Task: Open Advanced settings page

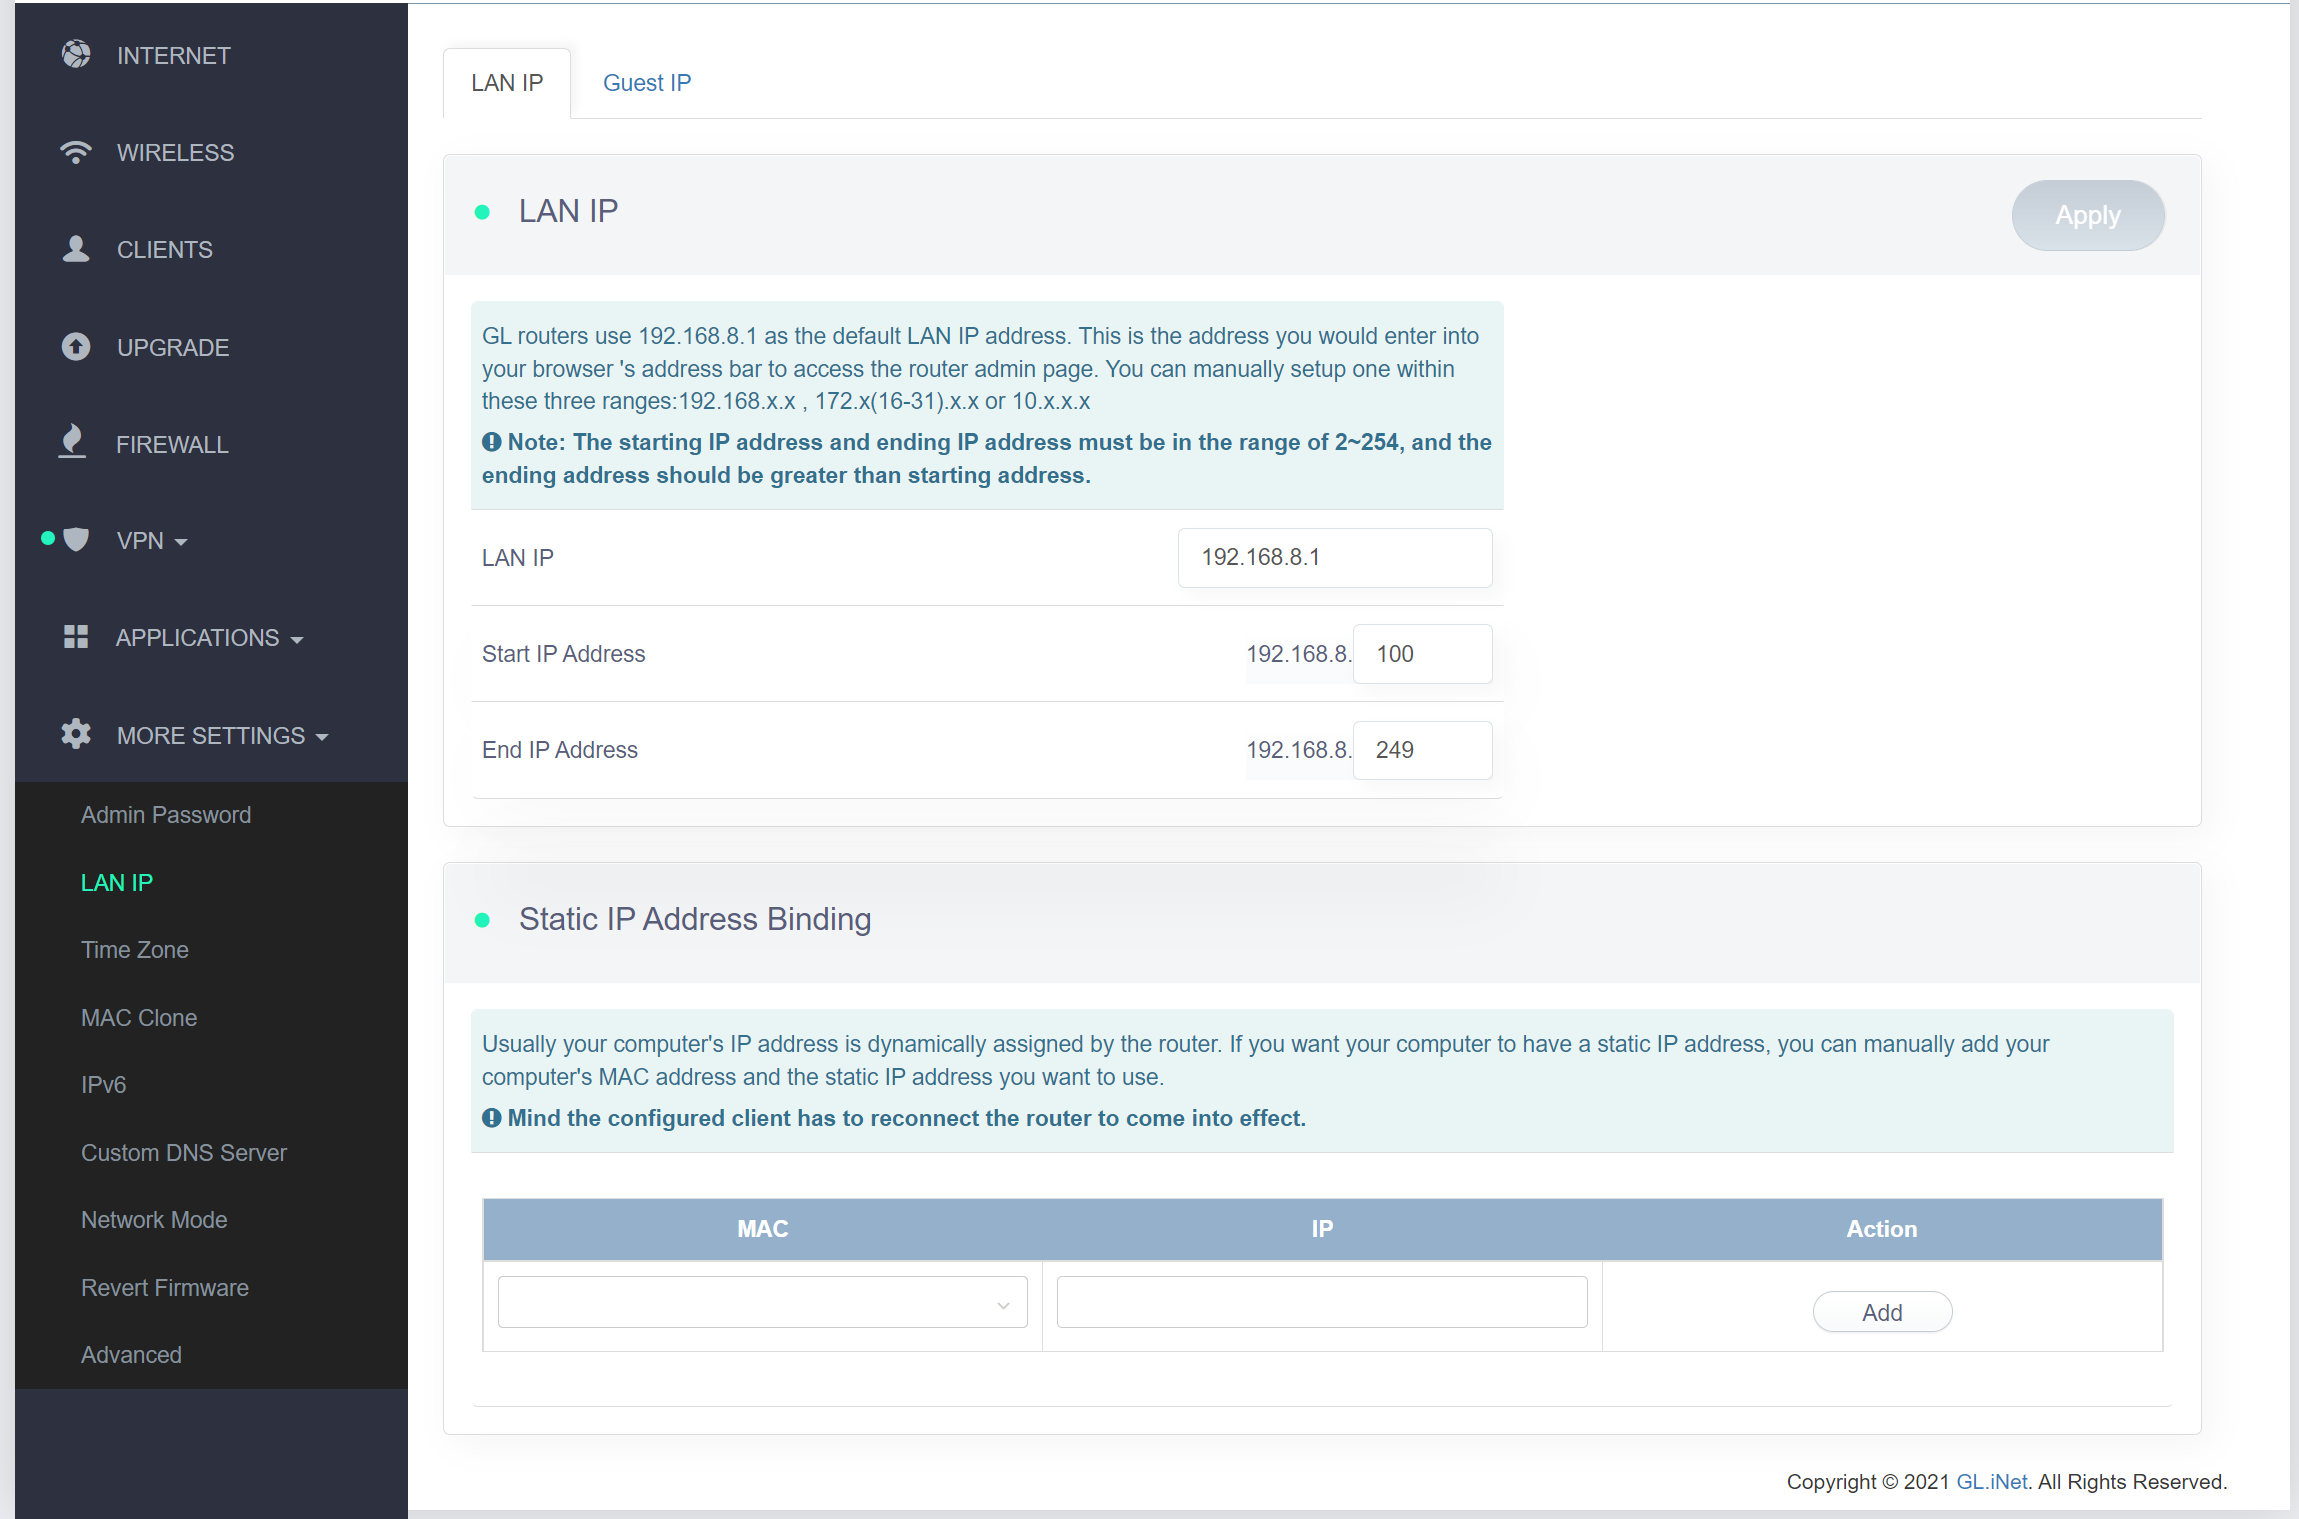Action: click(x=131, y=1355)
